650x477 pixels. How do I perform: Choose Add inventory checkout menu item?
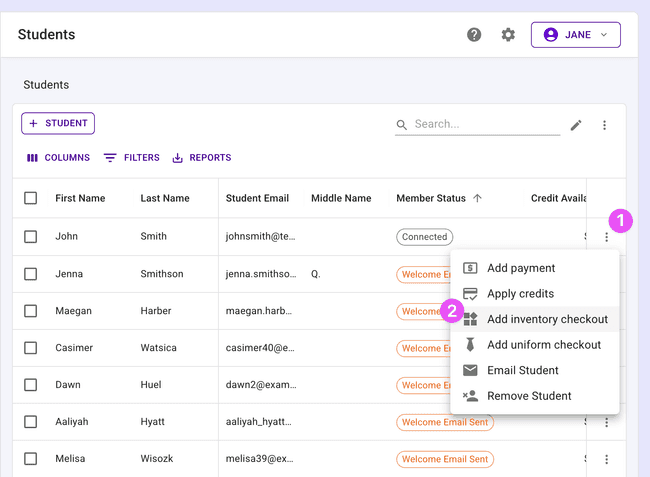[535, 319]
